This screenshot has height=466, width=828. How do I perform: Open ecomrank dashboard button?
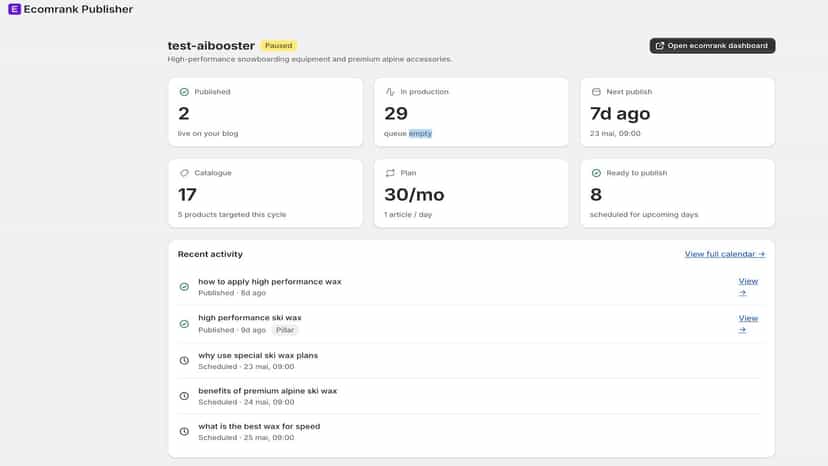point(712,45)
